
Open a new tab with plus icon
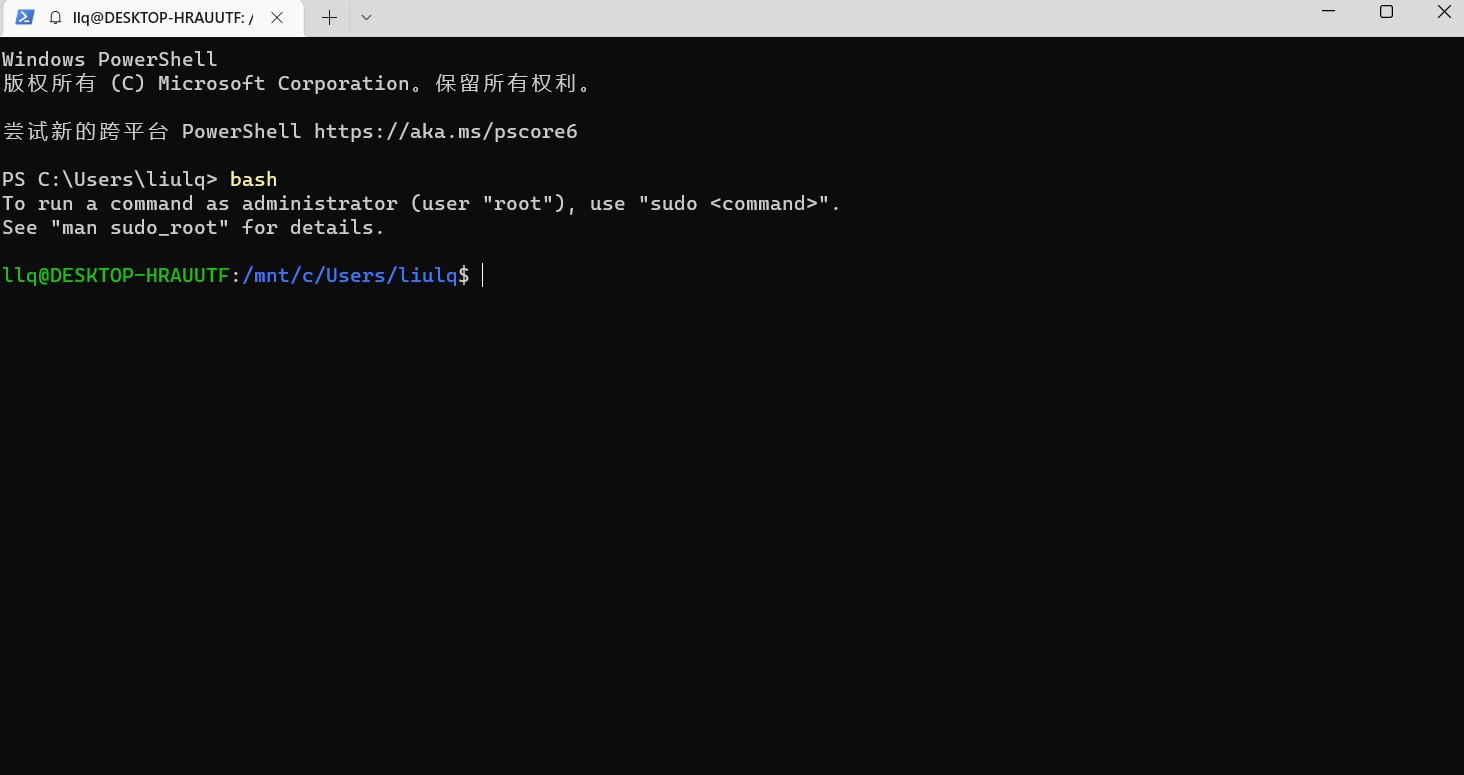click(329, 18)
